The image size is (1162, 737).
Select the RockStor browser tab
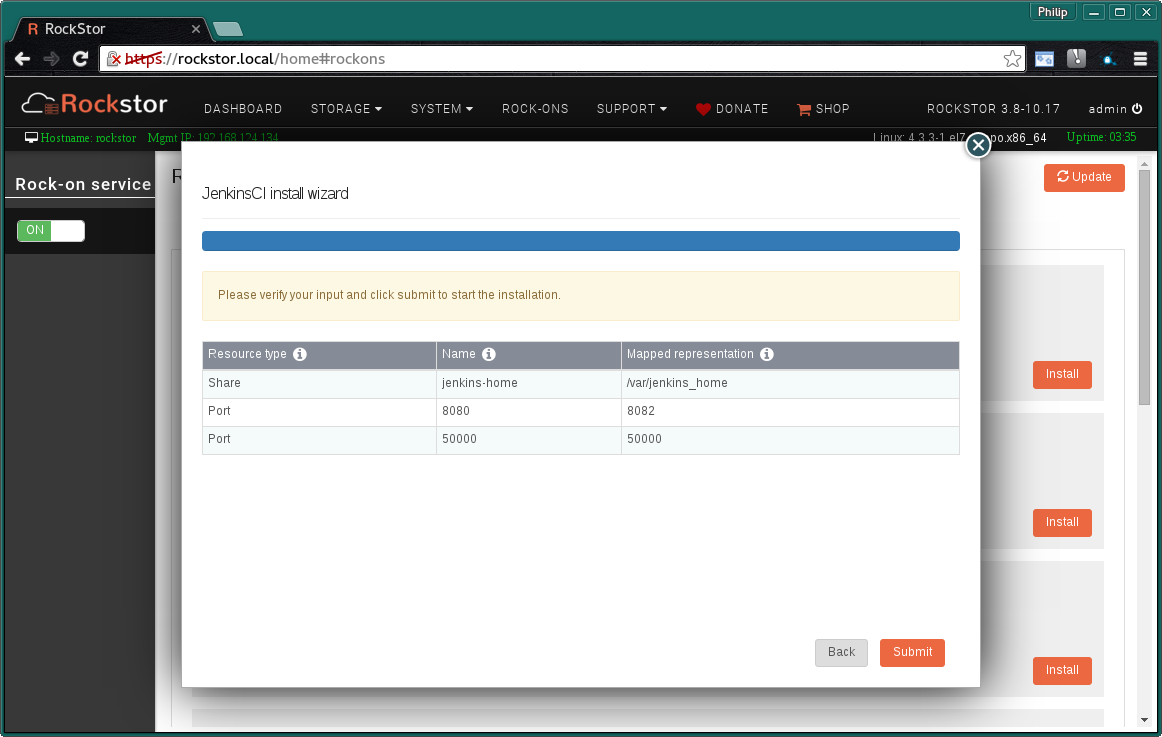[x=111, y=29]
